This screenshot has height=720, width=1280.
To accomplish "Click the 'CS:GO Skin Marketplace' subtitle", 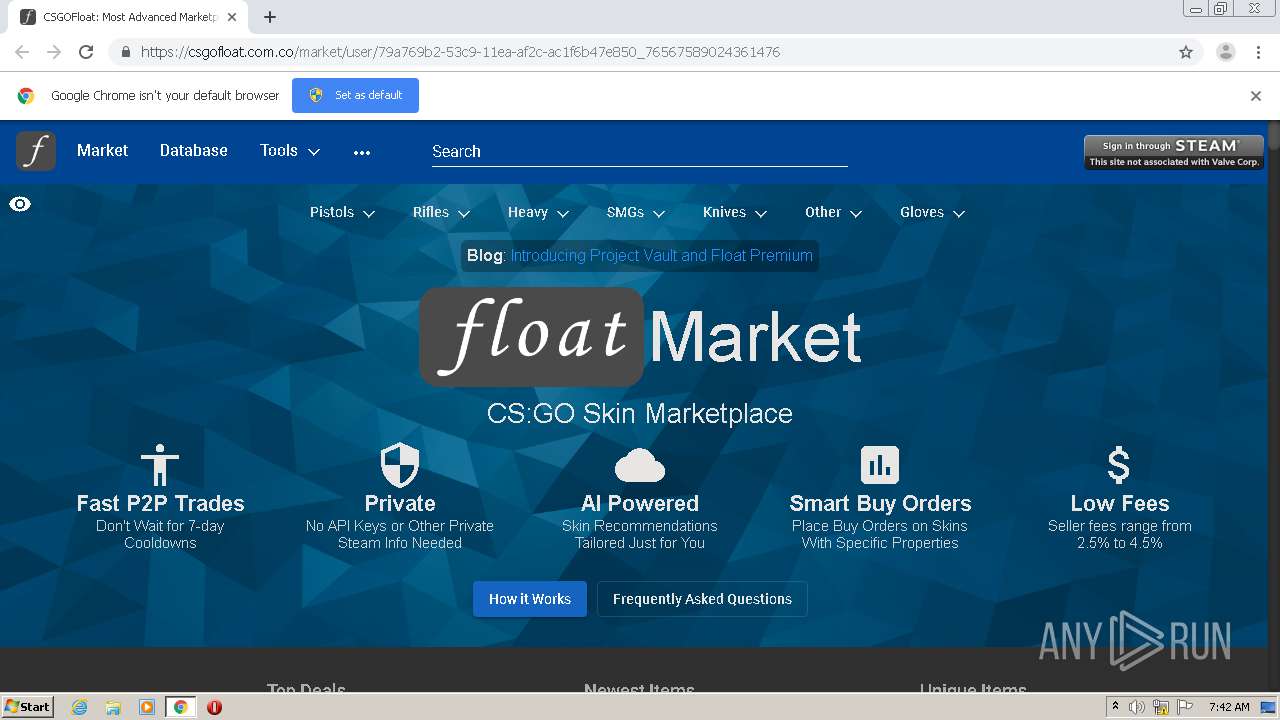I will pyautogui.click(x=640, y=414).
